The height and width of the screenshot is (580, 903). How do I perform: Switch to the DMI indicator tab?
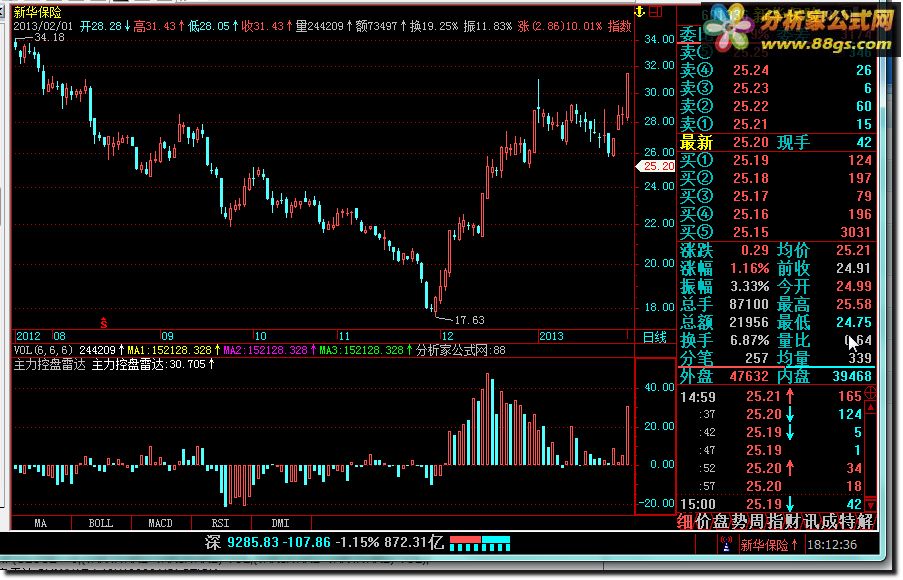tap(280, 523)
